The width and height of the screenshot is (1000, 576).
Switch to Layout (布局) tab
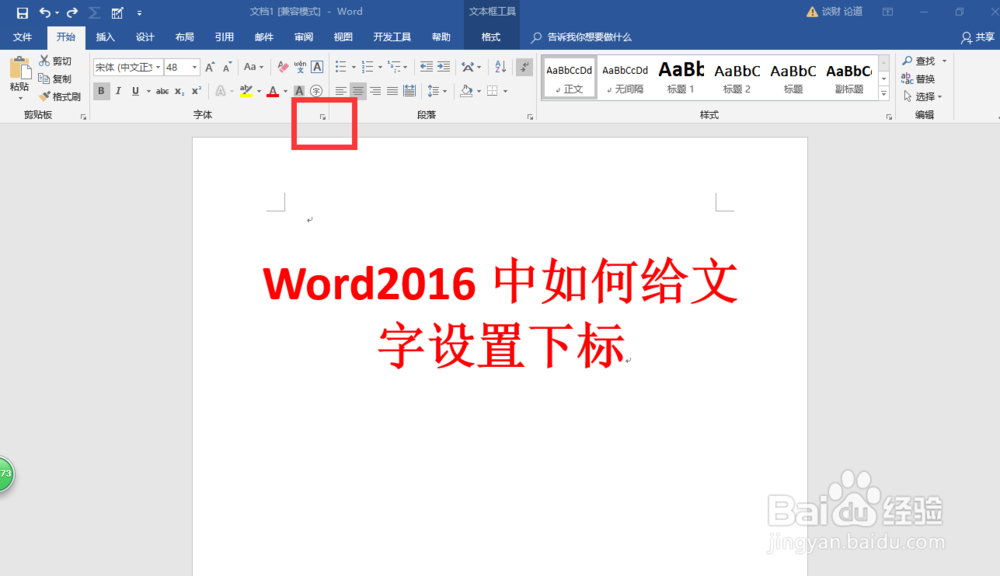[x=184, y=37]
